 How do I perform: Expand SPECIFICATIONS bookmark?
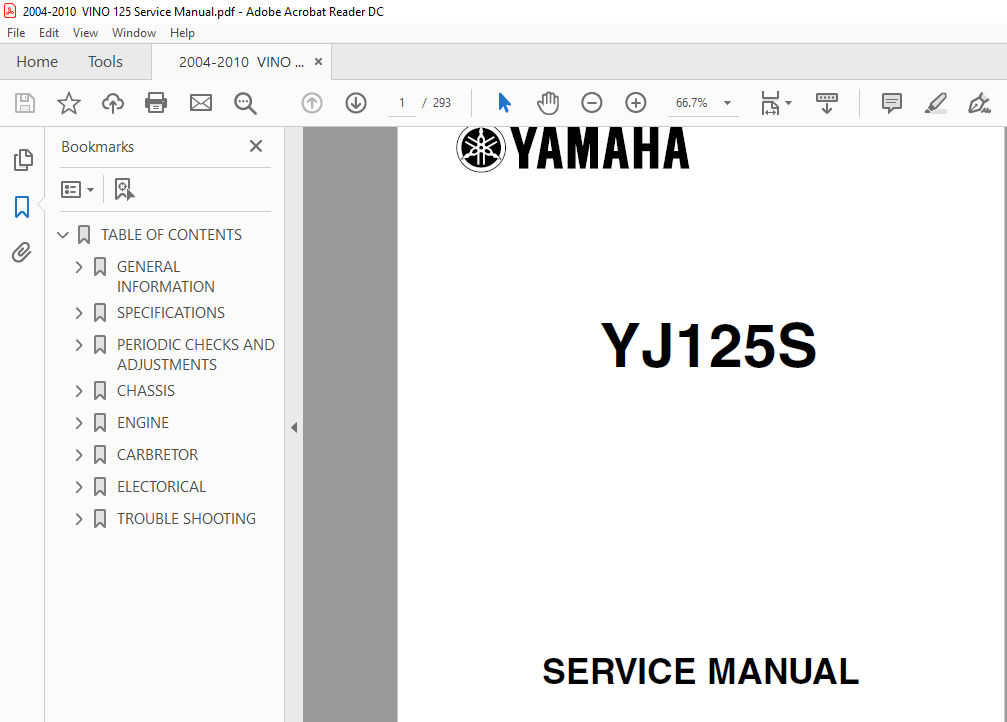(x=79, y=313)
